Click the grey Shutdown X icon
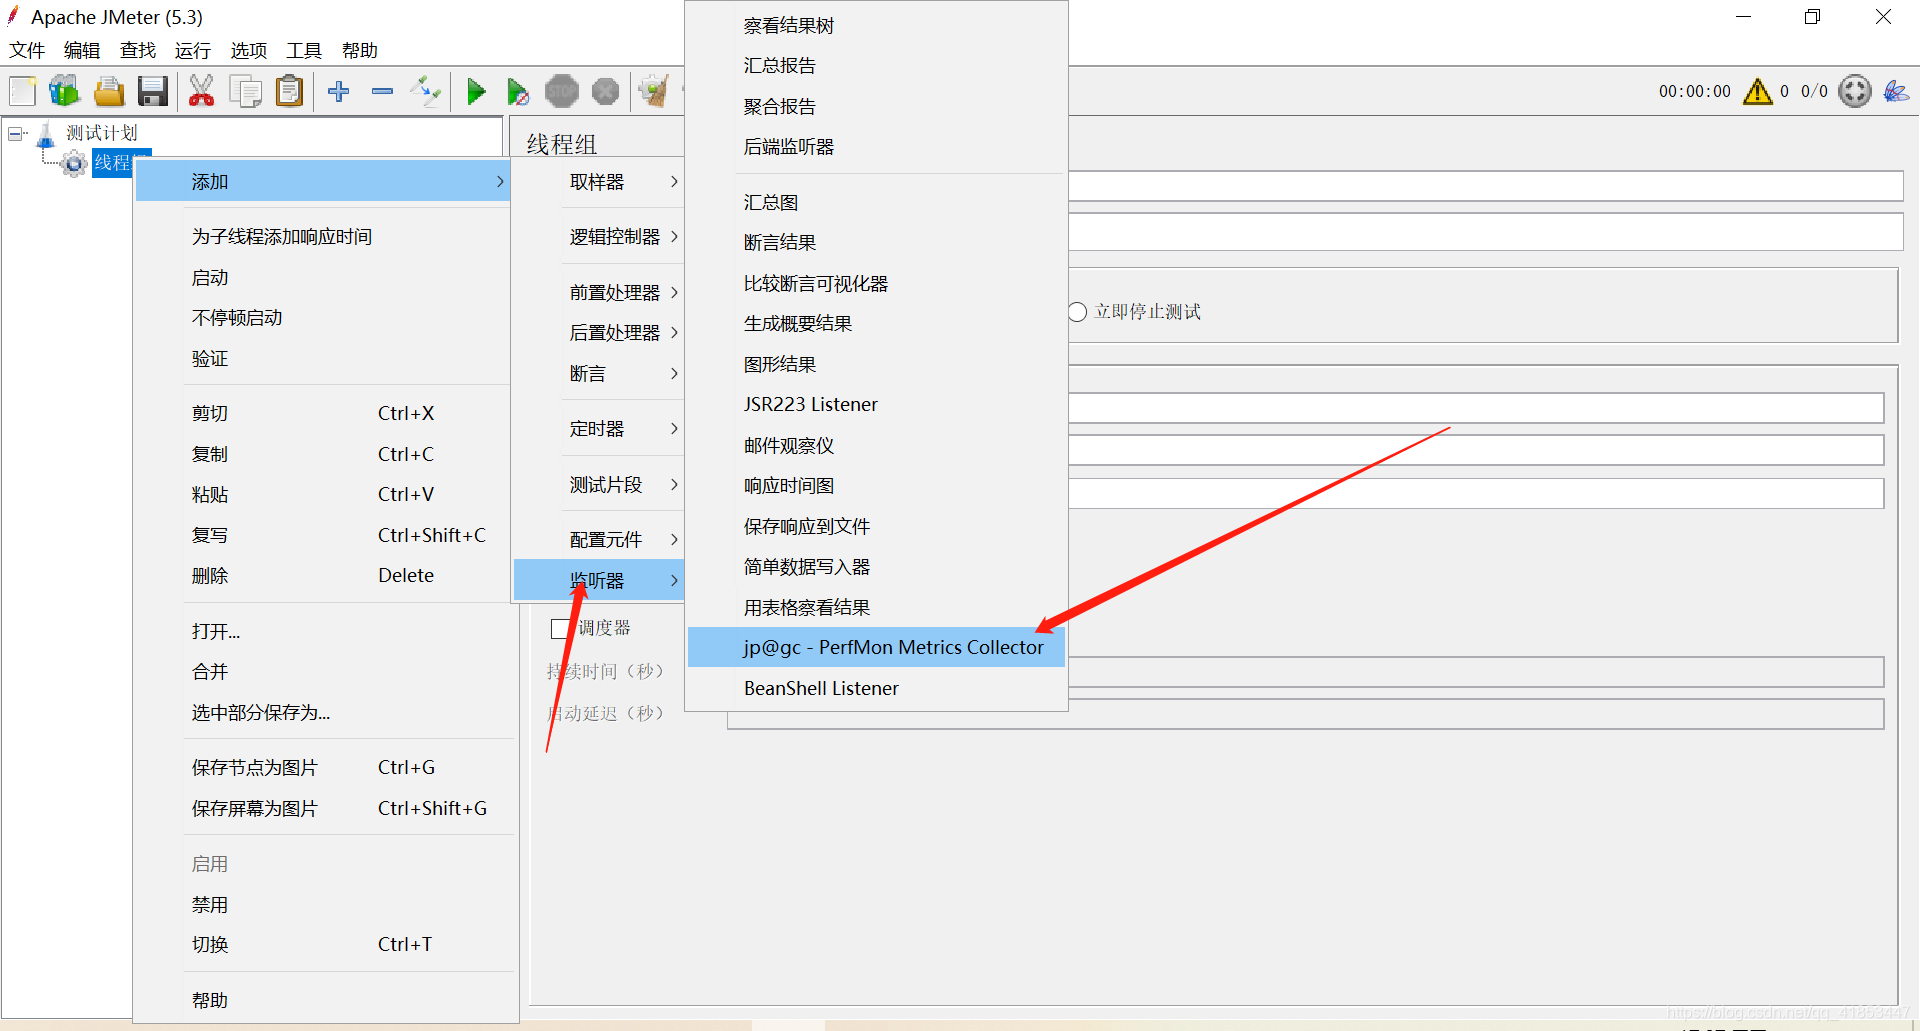The height and width of the screenshot is (1031, 1920). coord(606,92)
